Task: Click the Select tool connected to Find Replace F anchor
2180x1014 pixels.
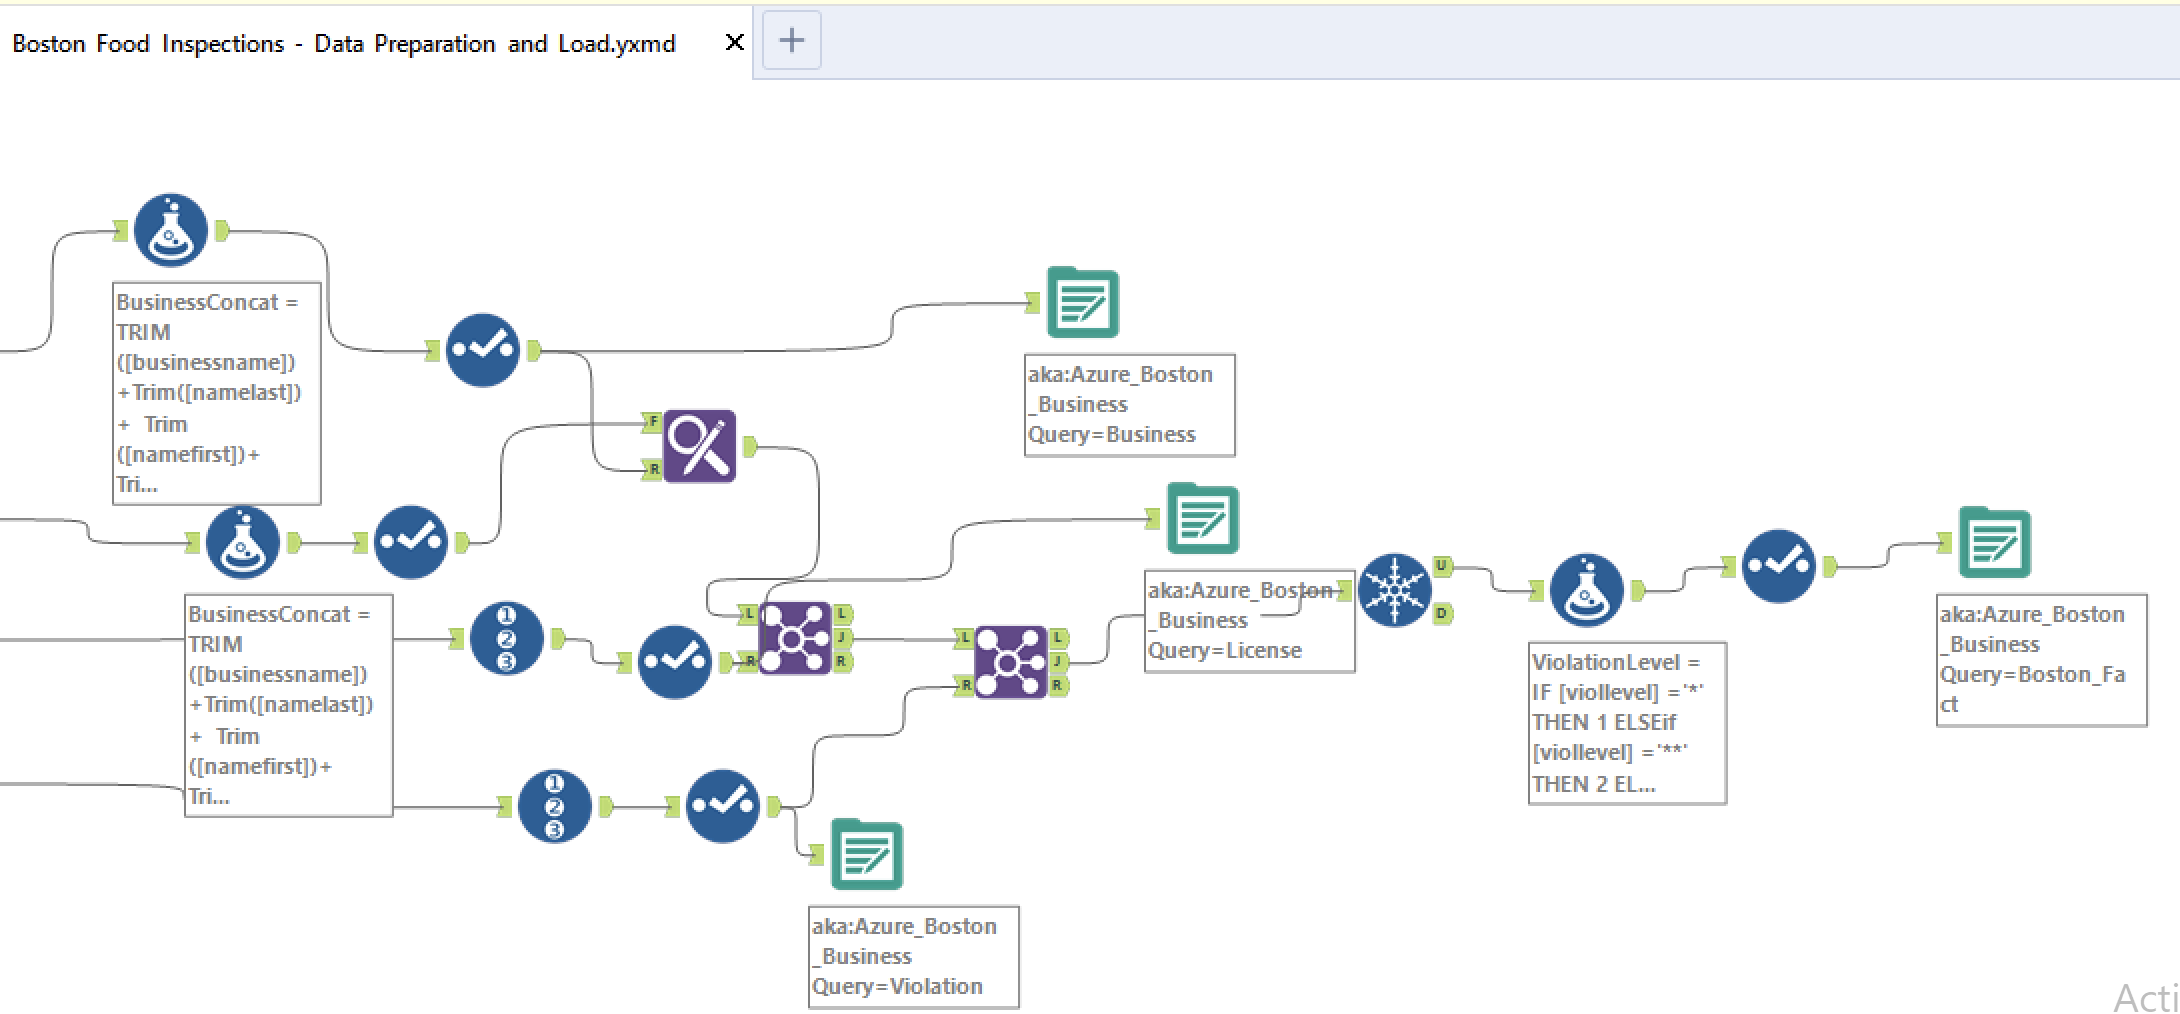Action: point(411,542)
